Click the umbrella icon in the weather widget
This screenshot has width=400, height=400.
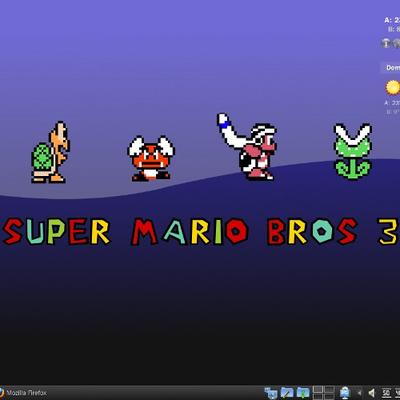386,43
